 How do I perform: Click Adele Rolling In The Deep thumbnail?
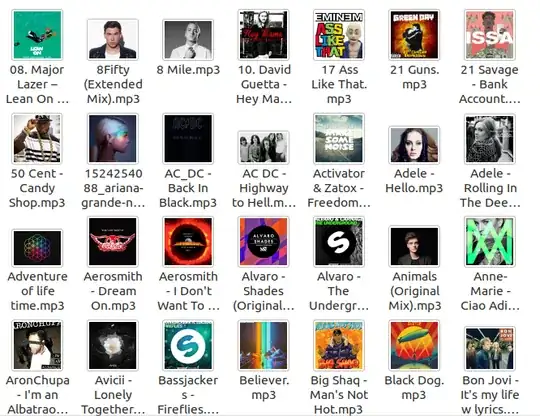[x=490, y=138]
